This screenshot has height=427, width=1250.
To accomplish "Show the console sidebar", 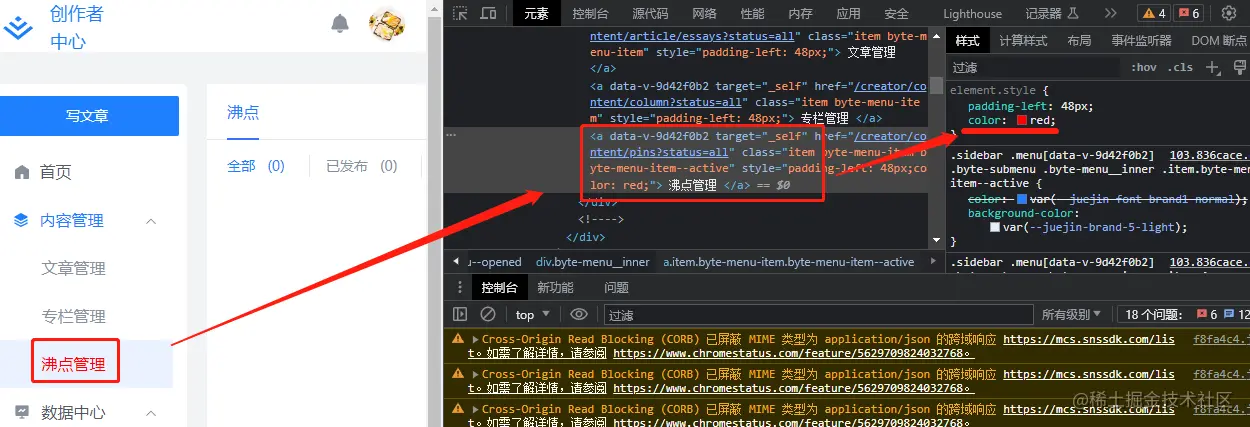I will click(460, 315).
